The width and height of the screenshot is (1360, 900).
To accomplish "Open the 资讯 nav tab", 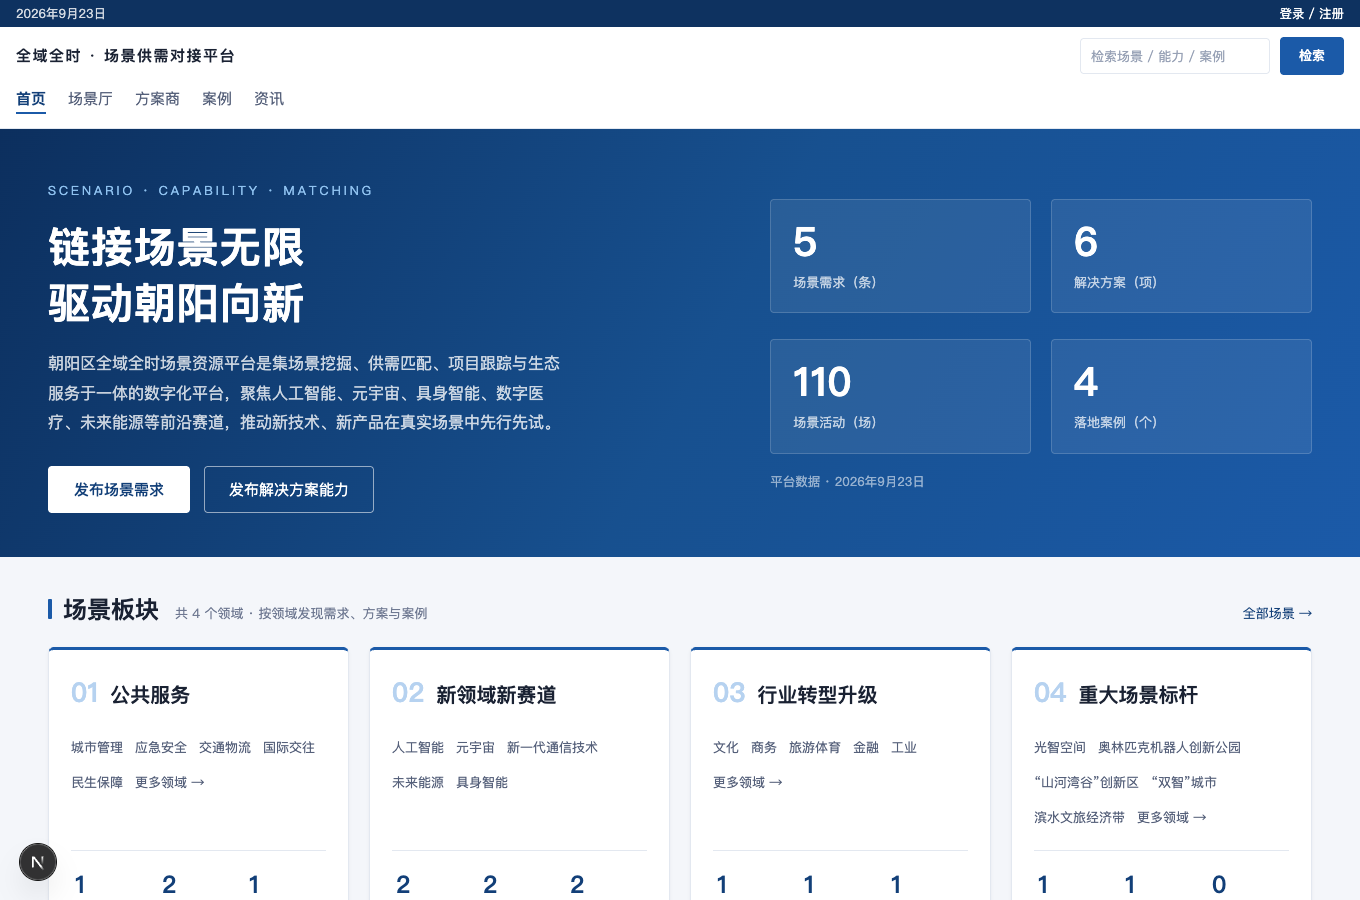I will point(269,99).
